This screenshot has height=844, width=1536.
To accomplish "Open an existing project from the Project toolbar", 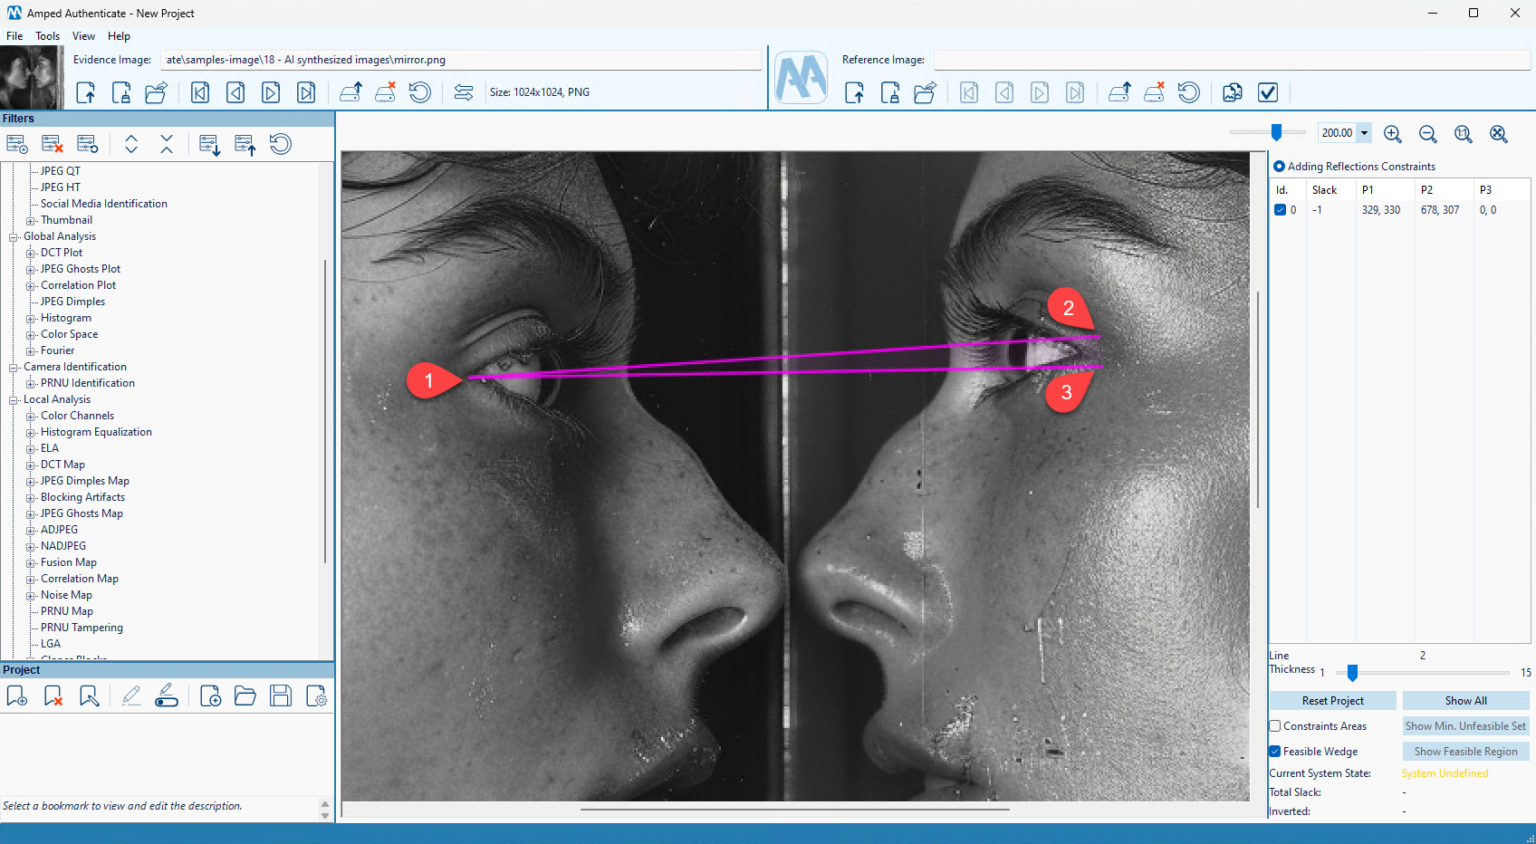I will [x=245, y=695].
